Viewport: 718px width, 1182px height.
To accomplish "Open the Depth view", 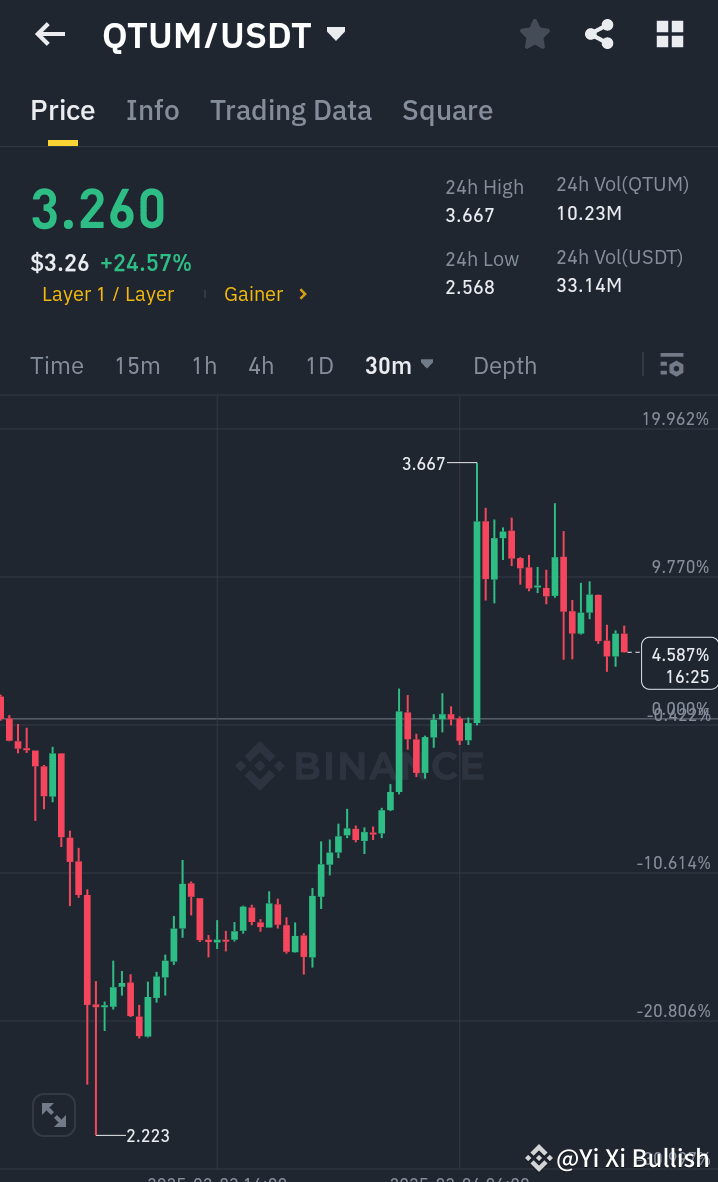I will 504,365.
